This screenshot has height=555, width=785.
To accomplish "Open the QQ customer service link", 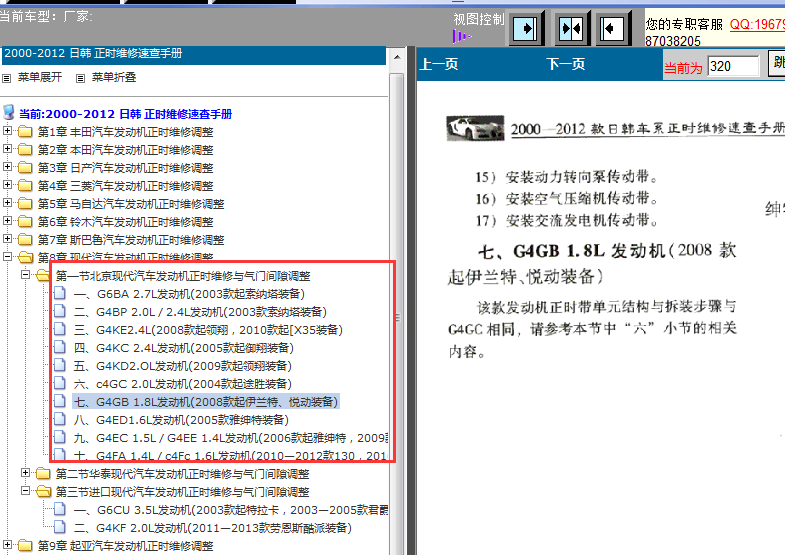I will coord(757,24).
